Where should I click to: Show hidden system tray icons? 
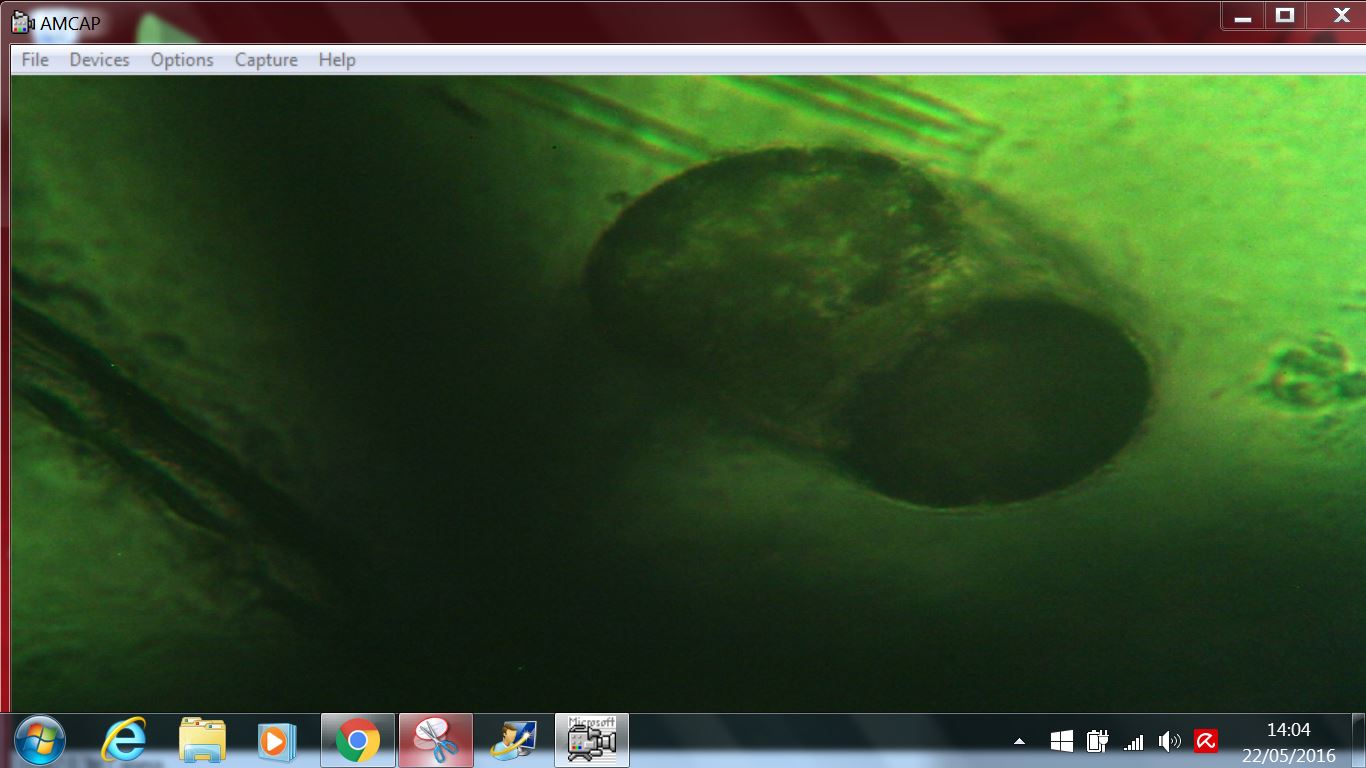pyautogui.click(x=1020, y=742)
